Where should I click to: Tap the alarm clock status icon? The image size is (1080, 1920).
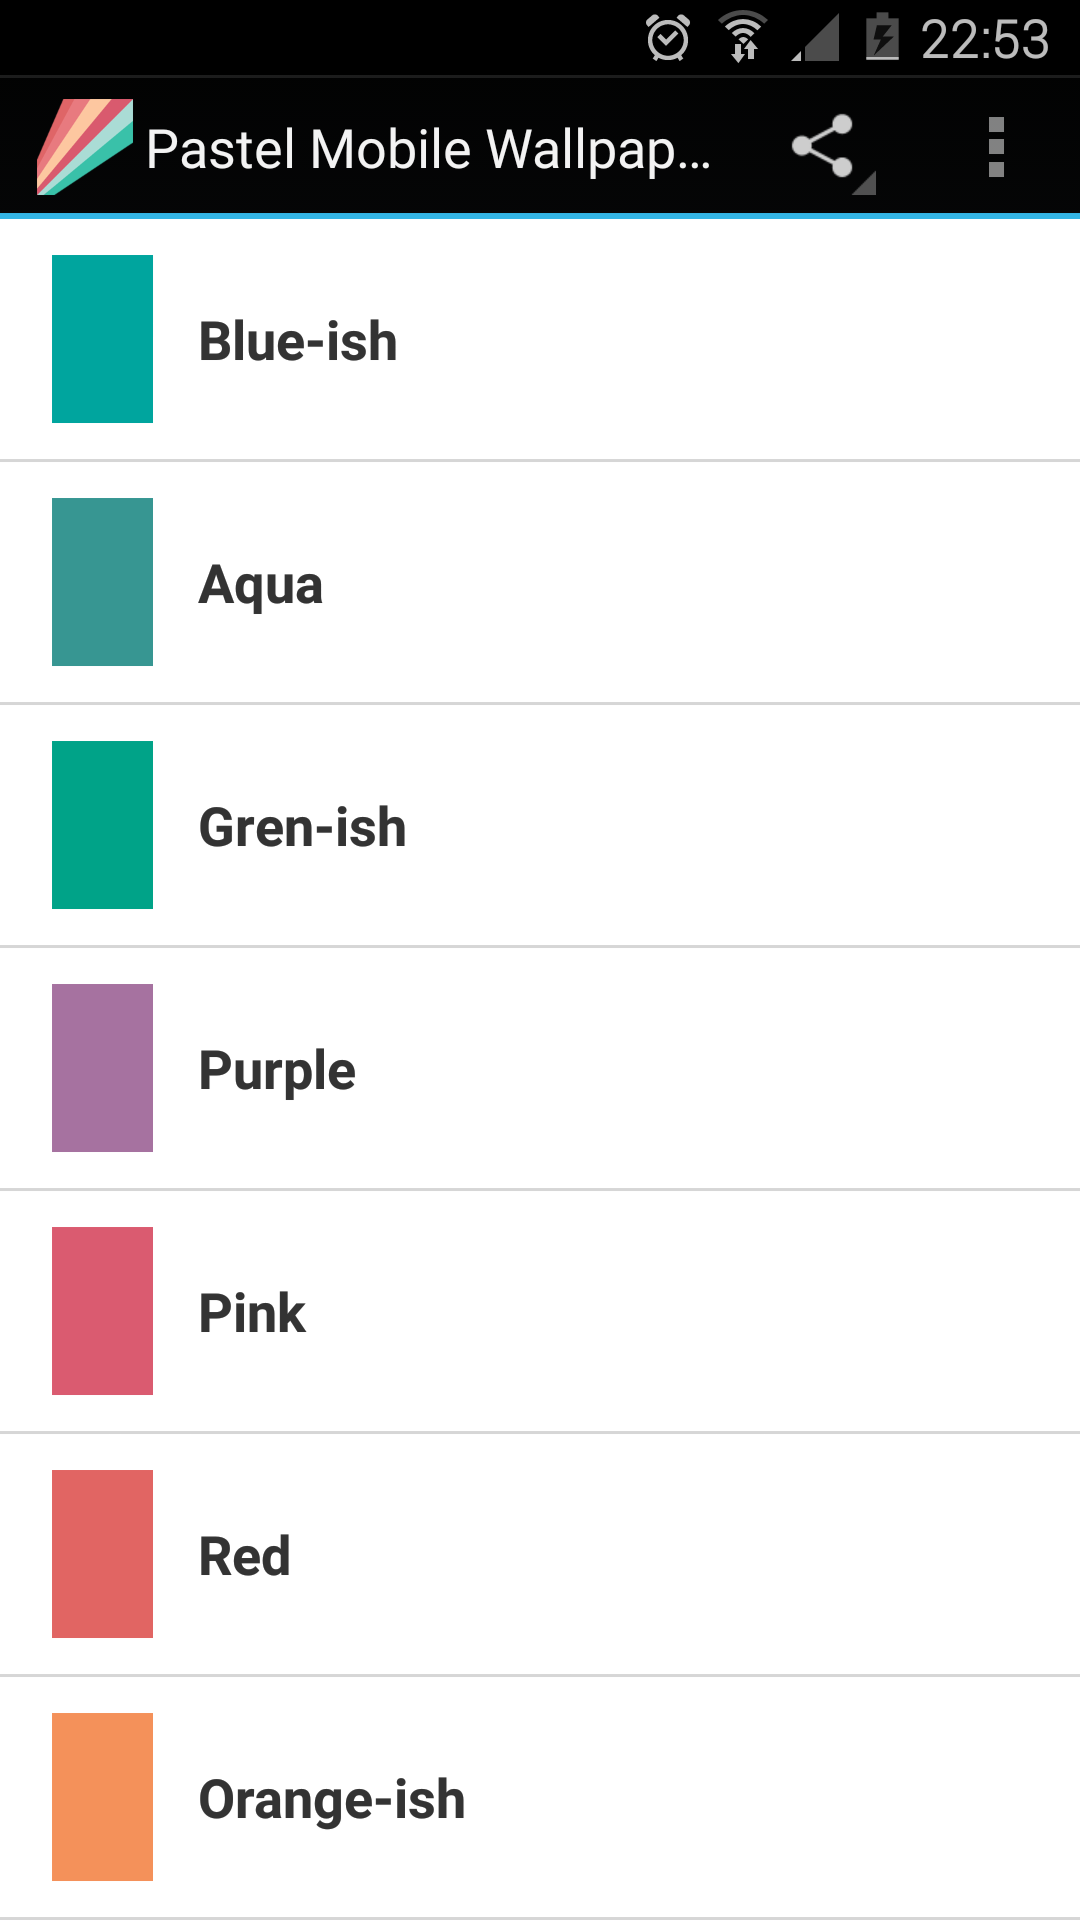667,37
